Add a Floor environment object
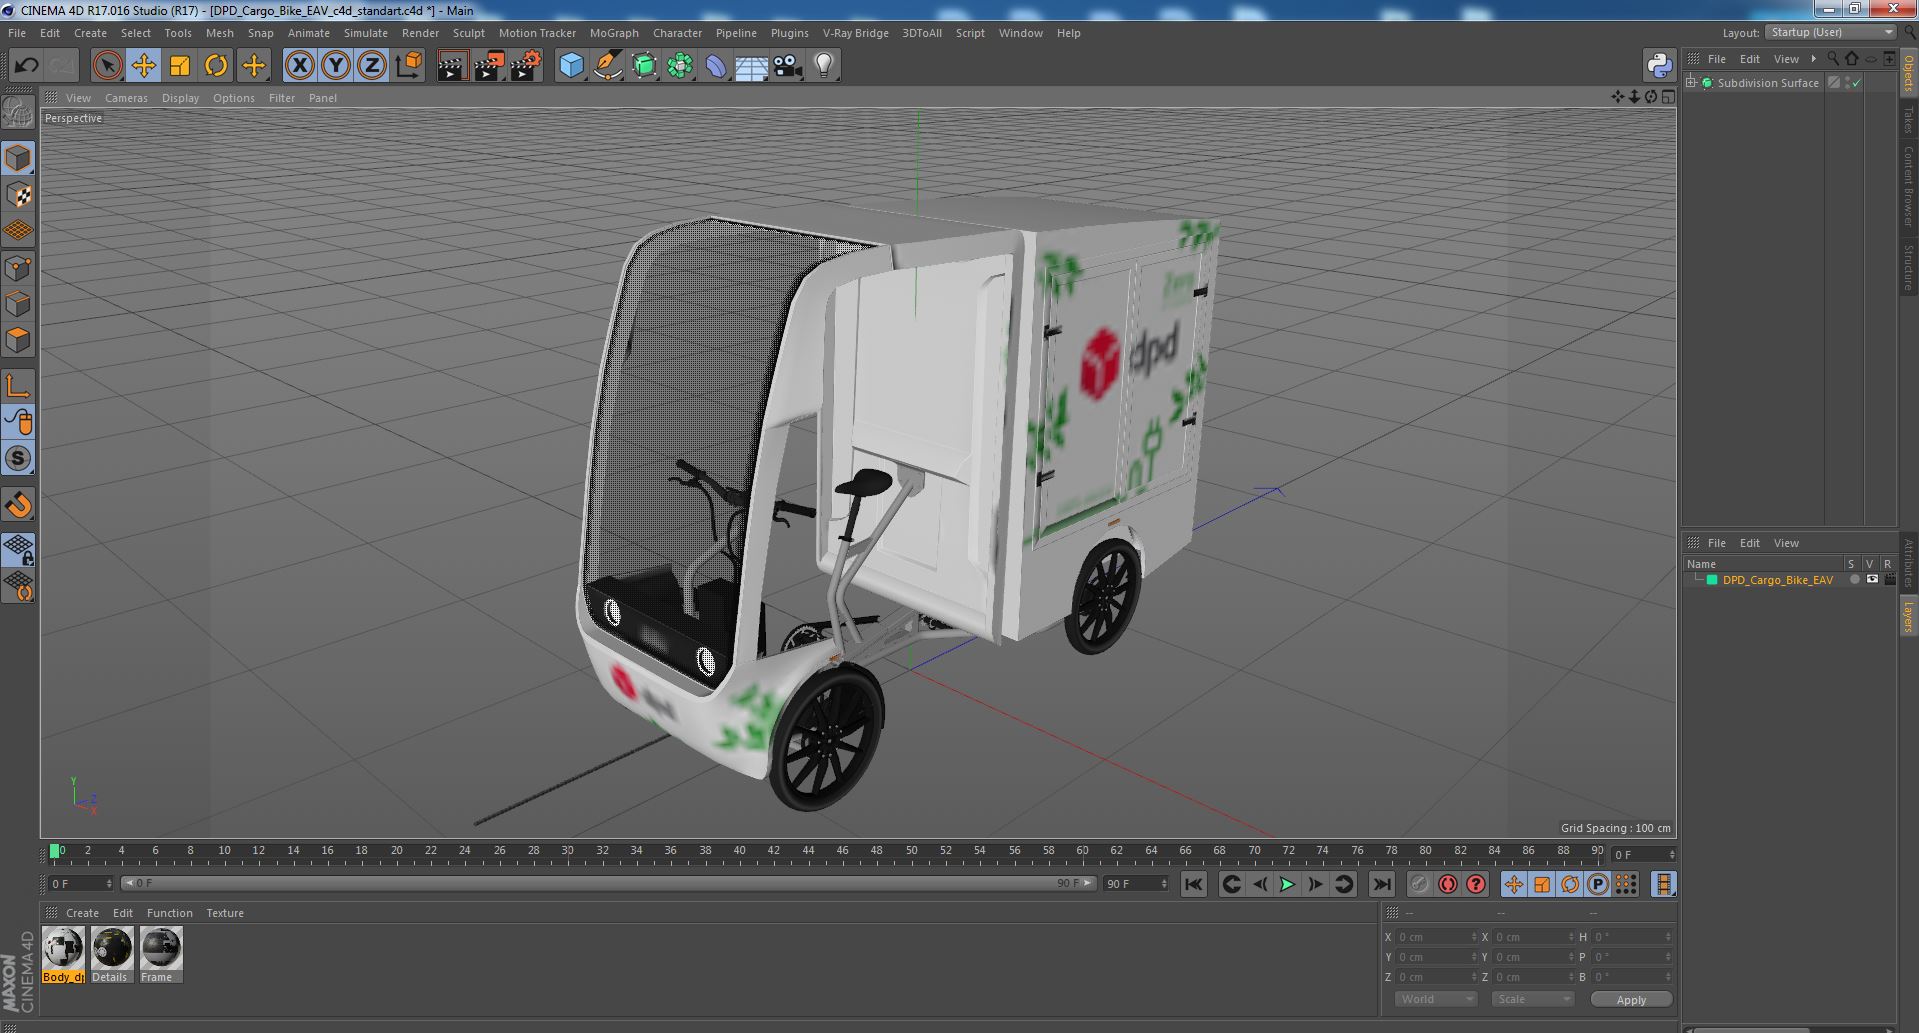Viewport: 1919px width, 1033px height. coord(751,66)
